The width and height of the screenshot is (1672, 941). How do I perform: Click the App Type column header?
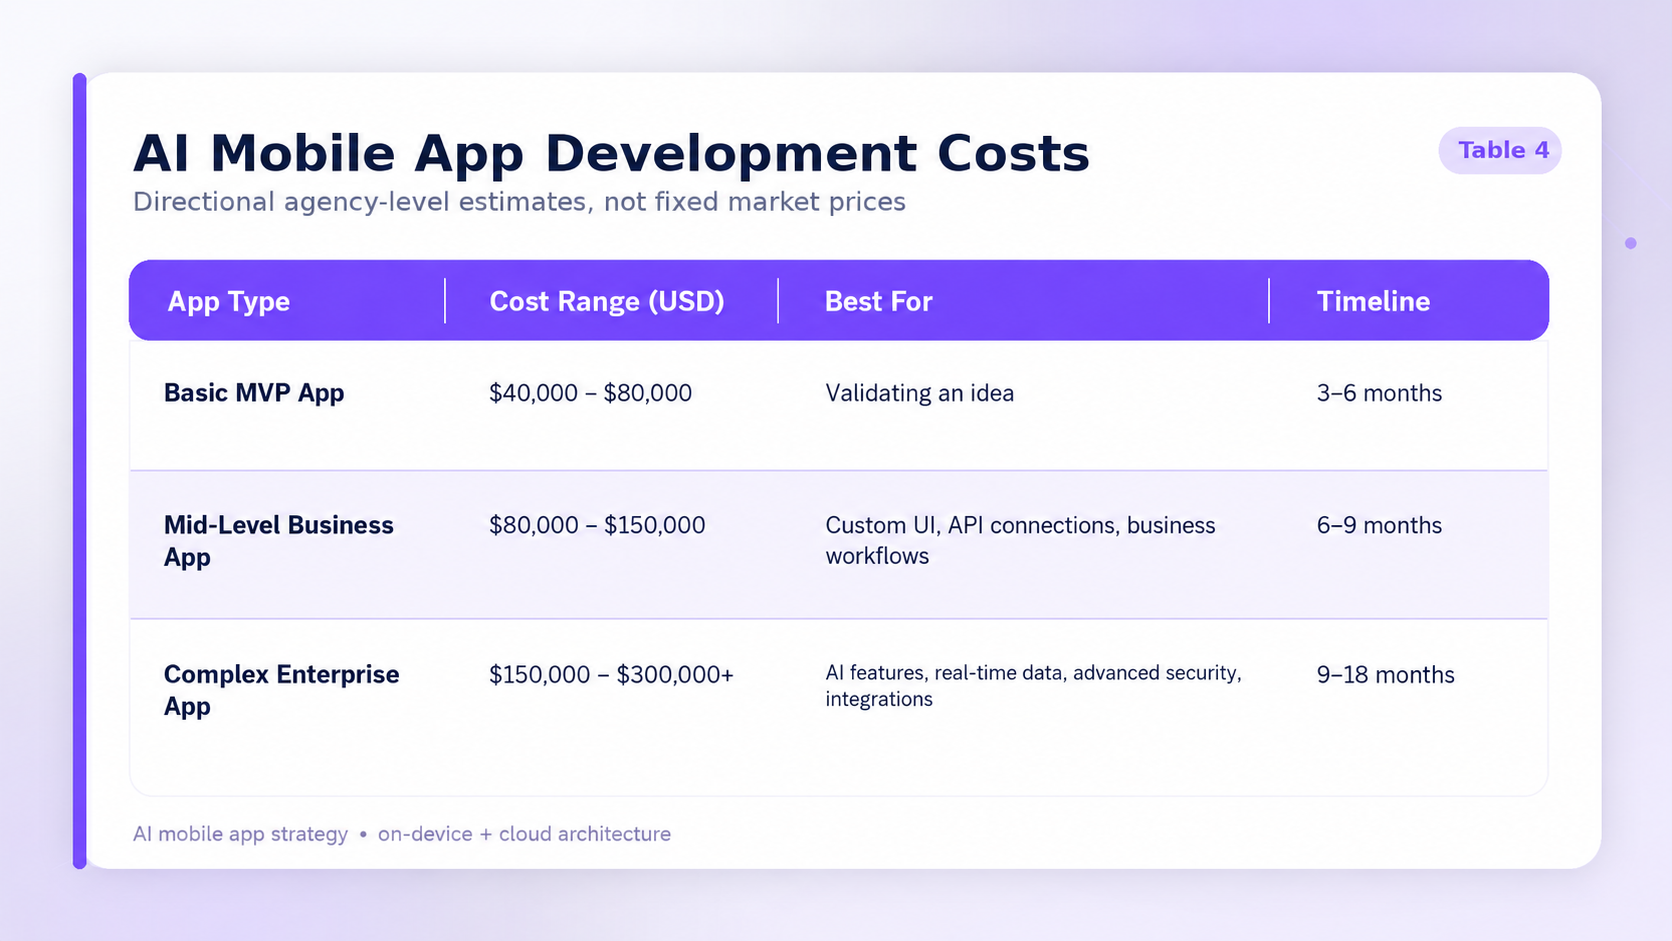coord(229,301)
